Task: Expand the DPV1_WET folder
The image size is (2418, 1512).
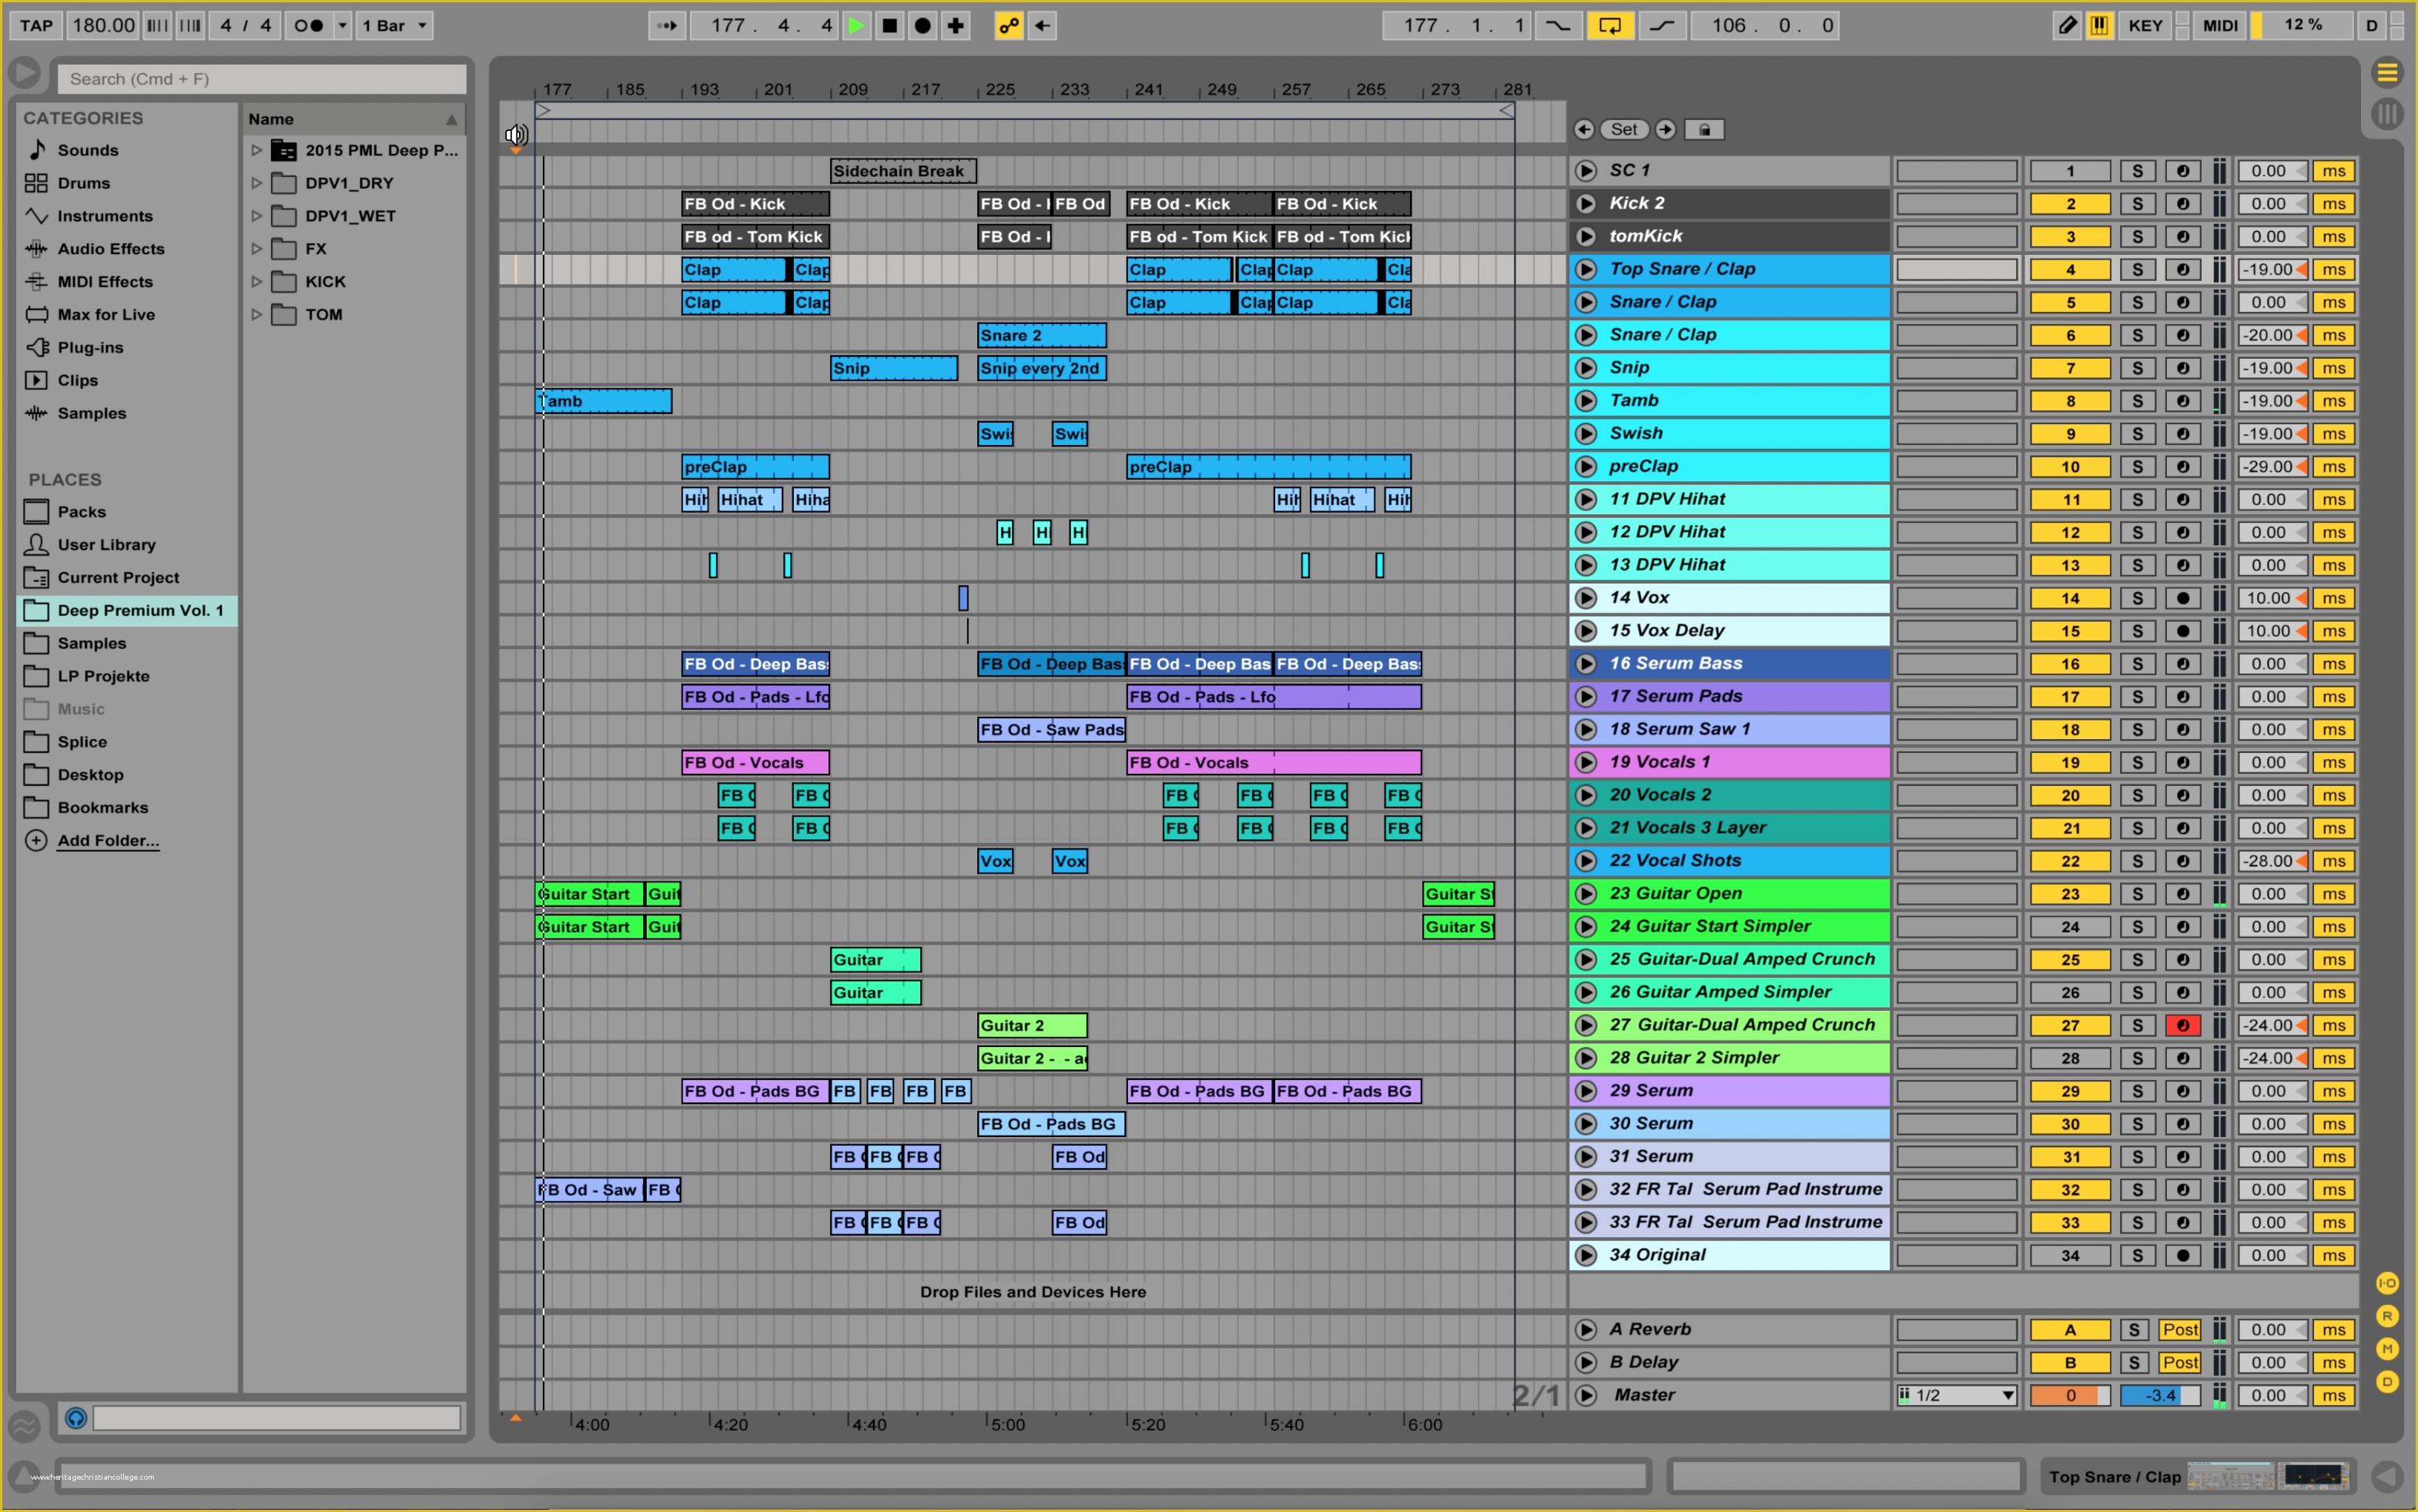Action: 257,216
